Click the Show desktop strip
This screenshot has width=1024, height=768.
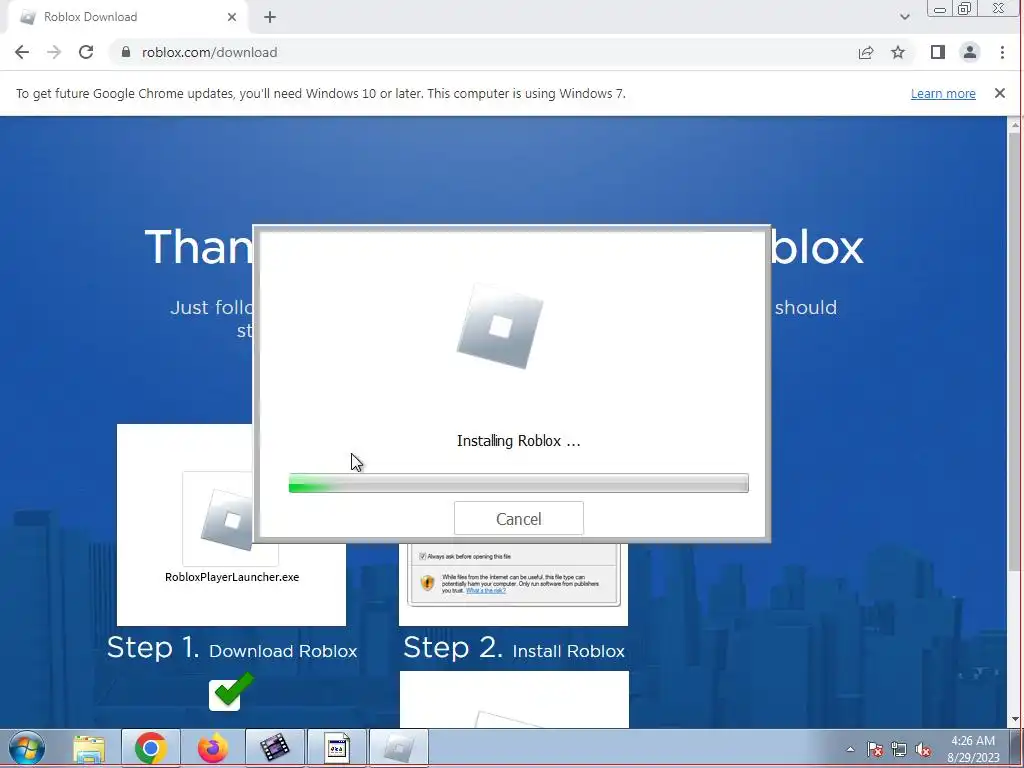(1016, 748)
